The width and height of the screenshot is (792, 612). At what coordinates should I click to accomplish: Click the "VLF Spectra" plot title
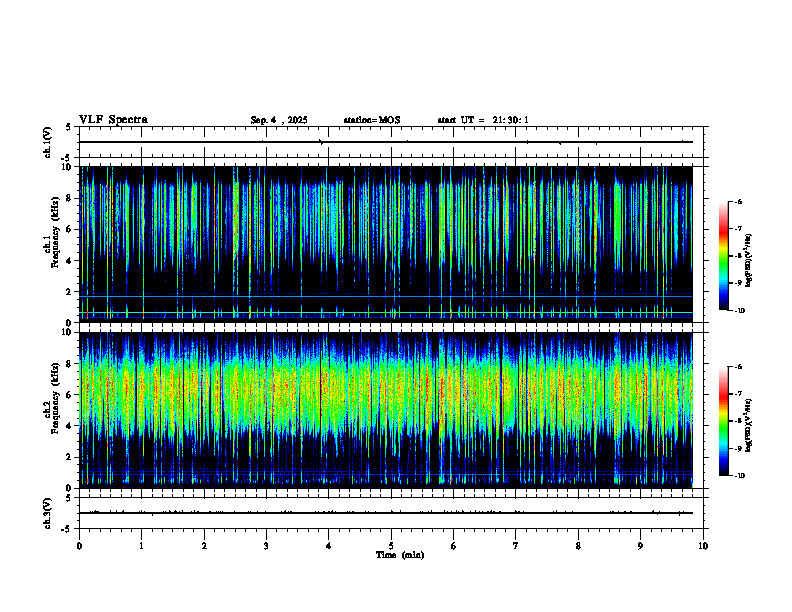point(113,120)
